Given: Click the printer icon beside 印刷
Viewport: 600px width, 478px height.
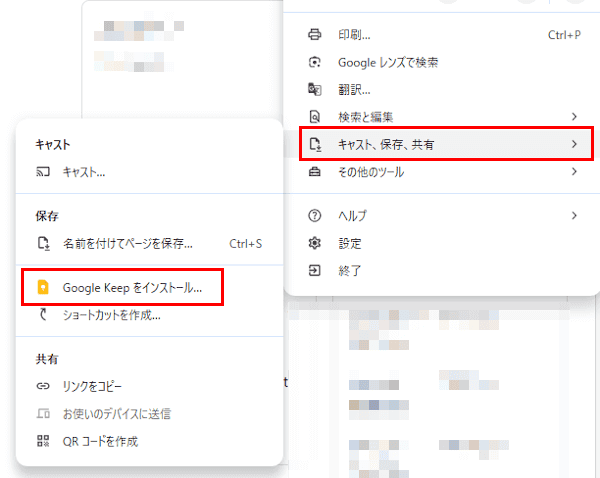Looking at the screenshot, I should 315,35.
